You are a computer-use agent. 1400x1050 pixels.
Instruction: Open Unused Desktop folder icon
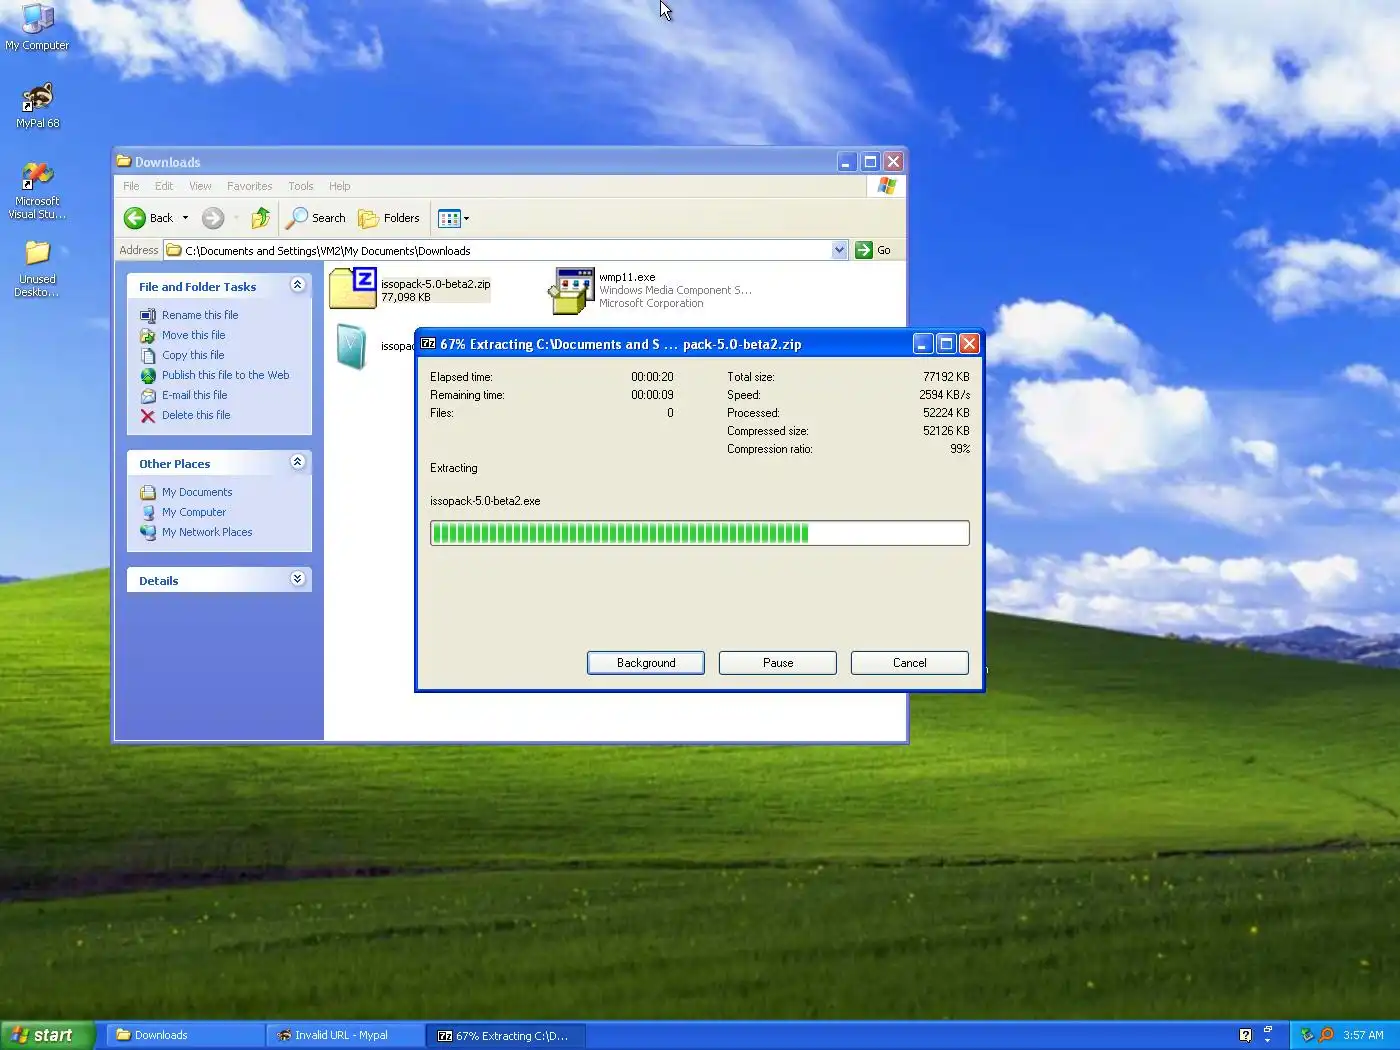[x=37, y=268]
